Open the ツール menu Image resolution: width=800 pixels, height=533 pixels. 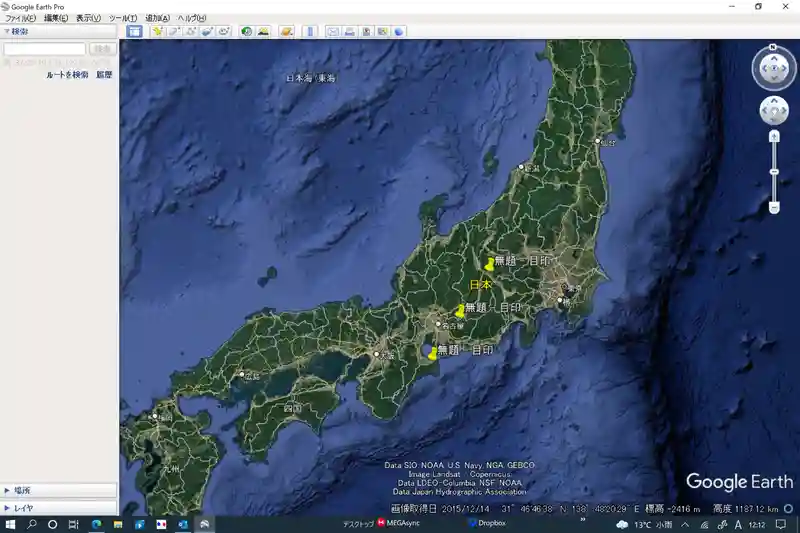[x=122, y=18]
